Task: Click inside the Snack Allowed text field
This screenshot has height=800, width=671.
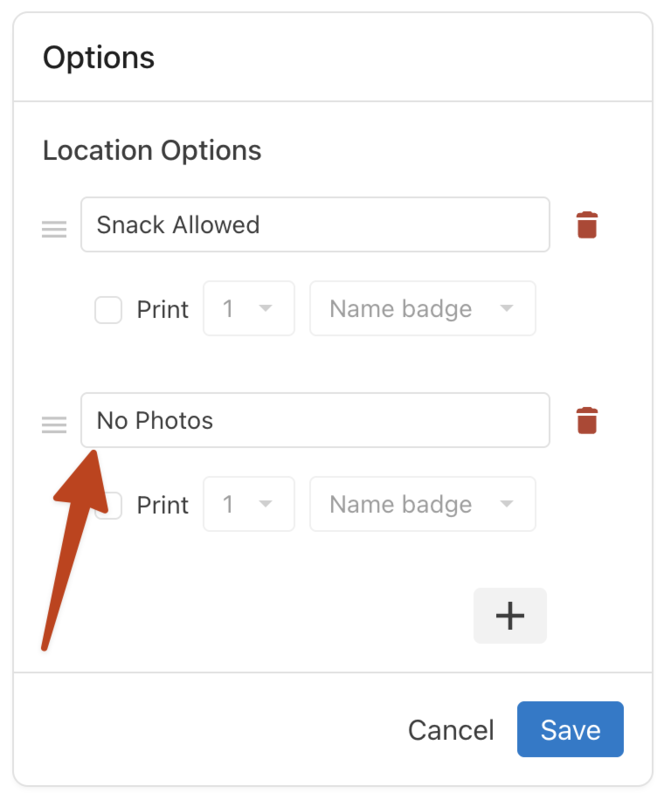Action: click(x=315, y=224)
